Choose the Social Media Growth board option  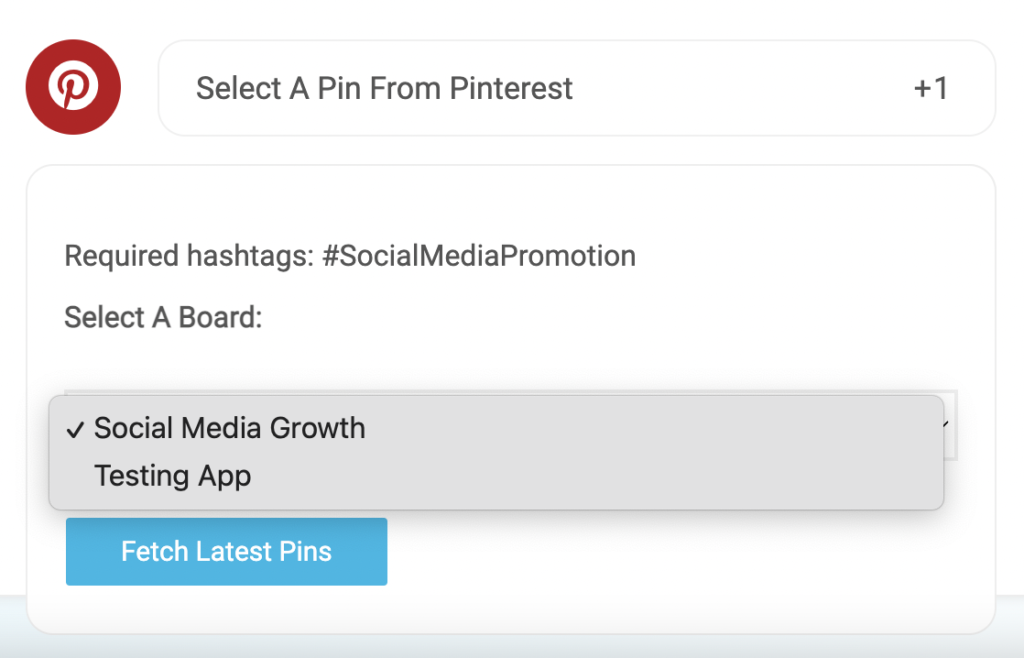[x=496, y=428]
